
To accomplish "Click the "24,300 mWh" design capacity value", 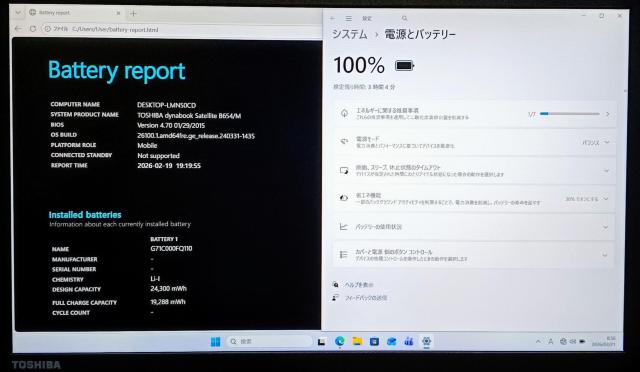I will (169, 289).
